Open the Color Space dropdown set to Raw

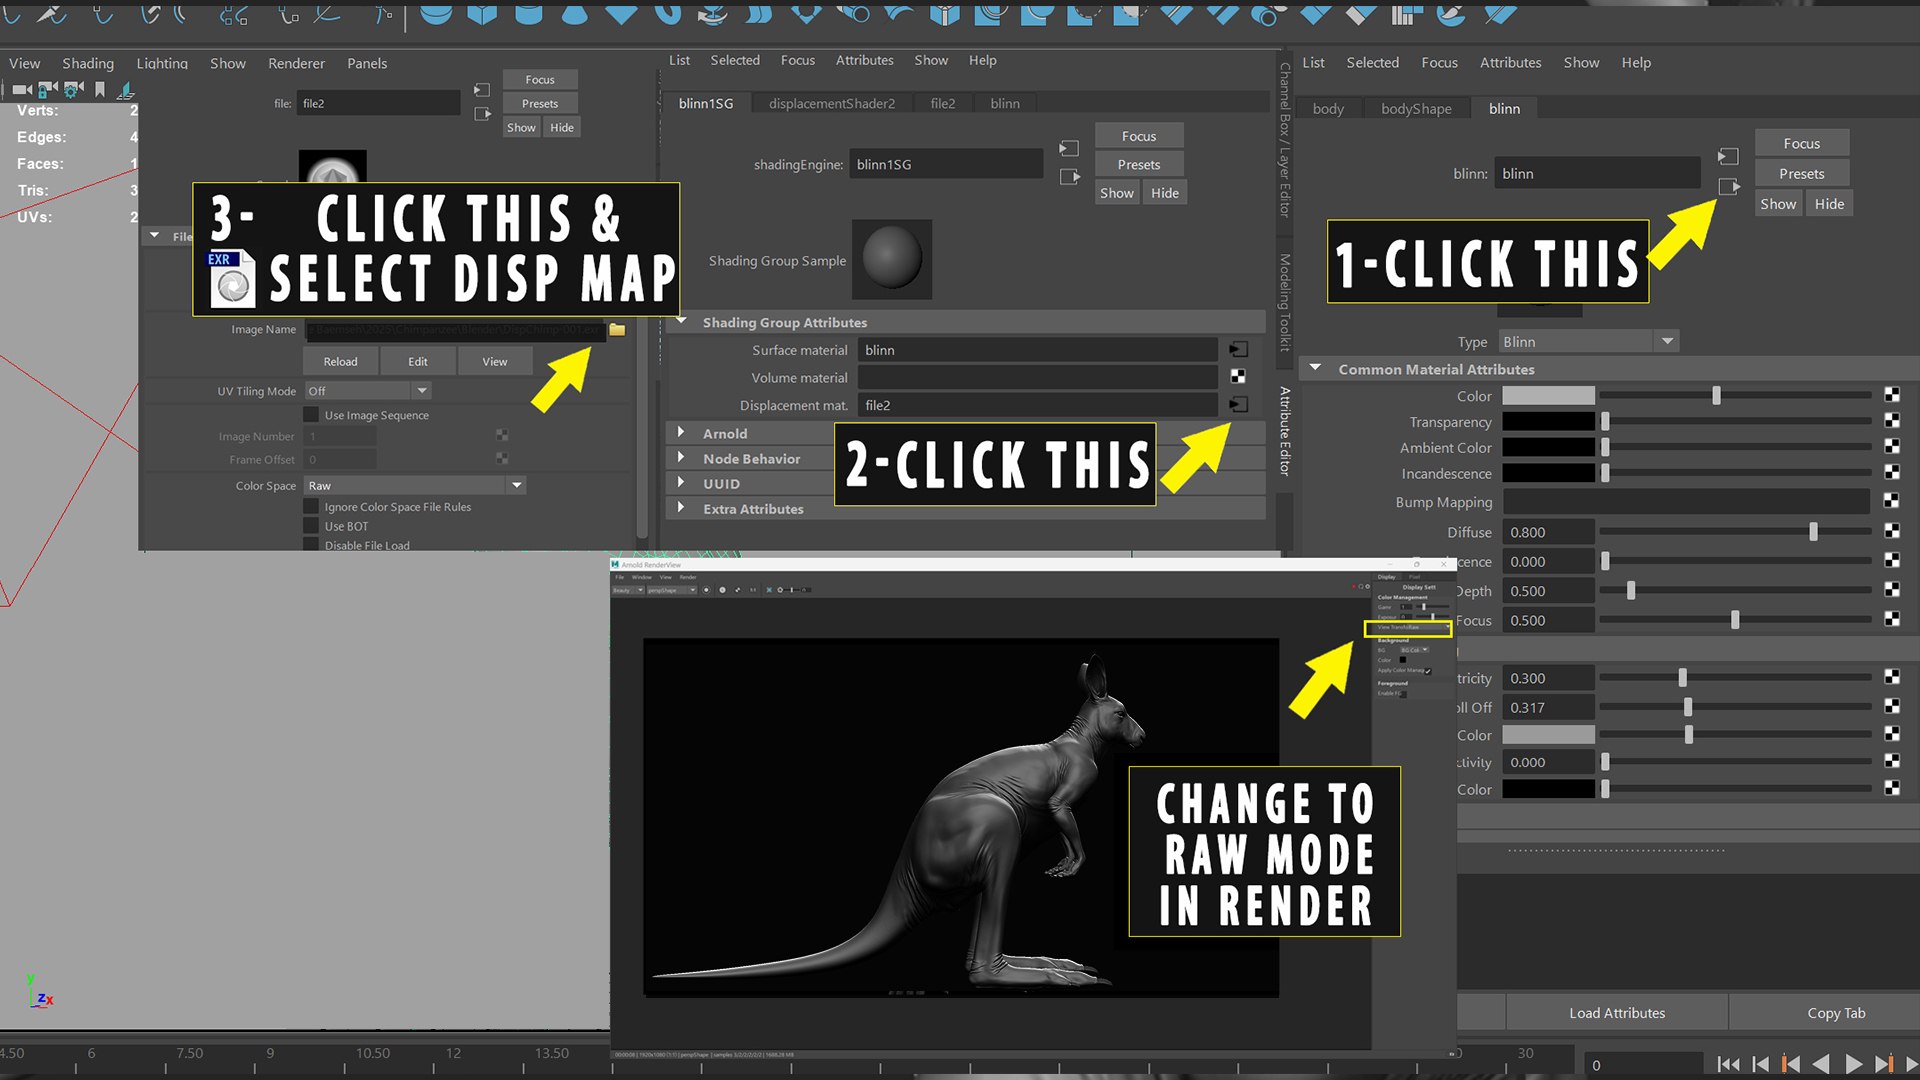pyautogui.click(x=415, y=485)
